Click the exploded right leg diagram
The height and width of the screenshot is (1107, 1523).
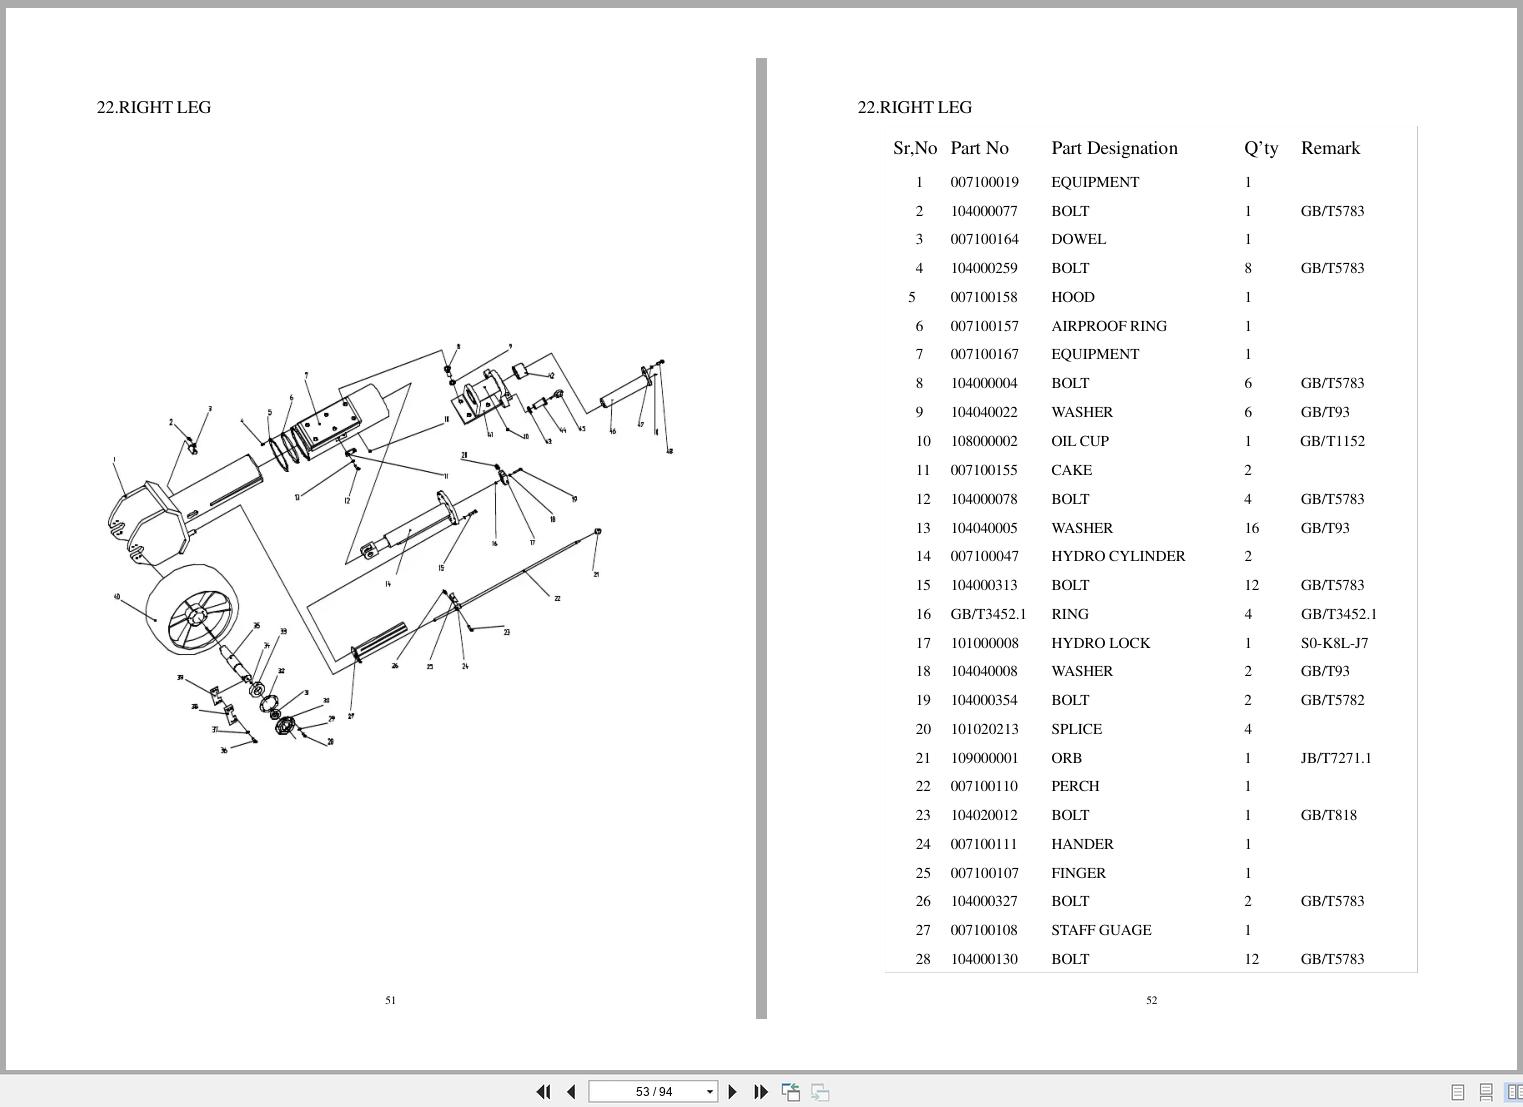tap(391, 548)
